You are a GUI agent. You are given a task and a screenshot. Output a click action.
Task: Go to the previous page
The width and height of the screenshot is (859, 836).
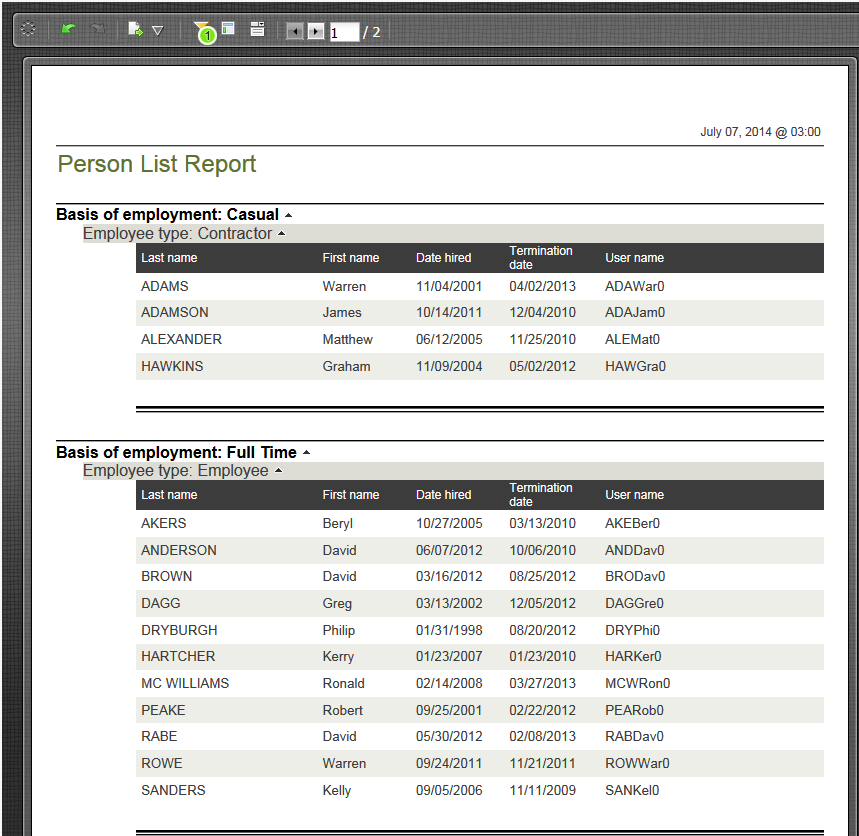click(x=293, y=30)
